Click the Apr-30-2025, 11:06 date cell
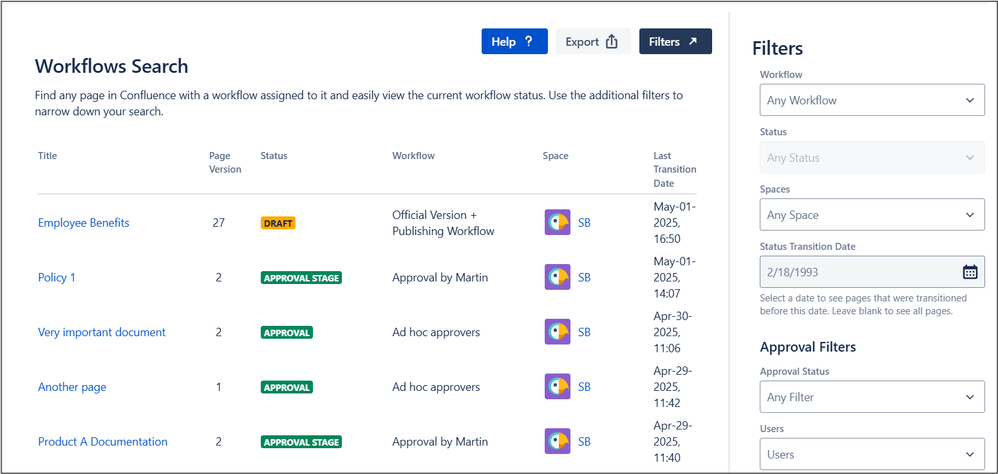 (x=674, y=332)
